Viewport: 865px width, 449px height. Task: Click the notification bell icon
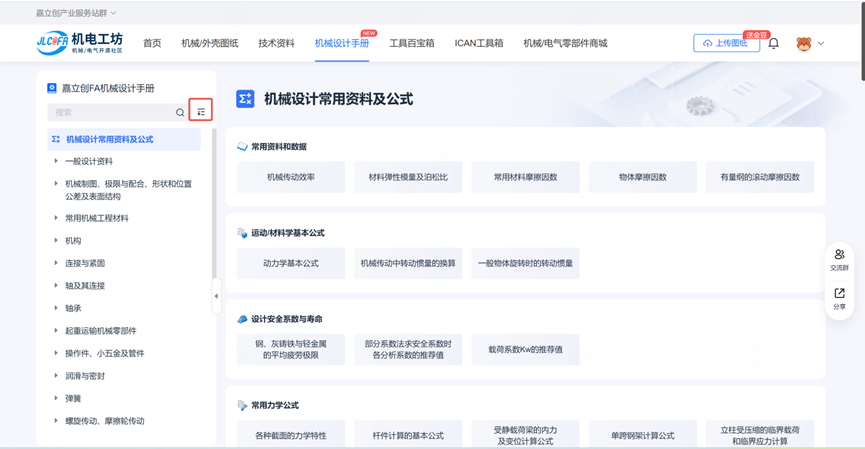773,43
